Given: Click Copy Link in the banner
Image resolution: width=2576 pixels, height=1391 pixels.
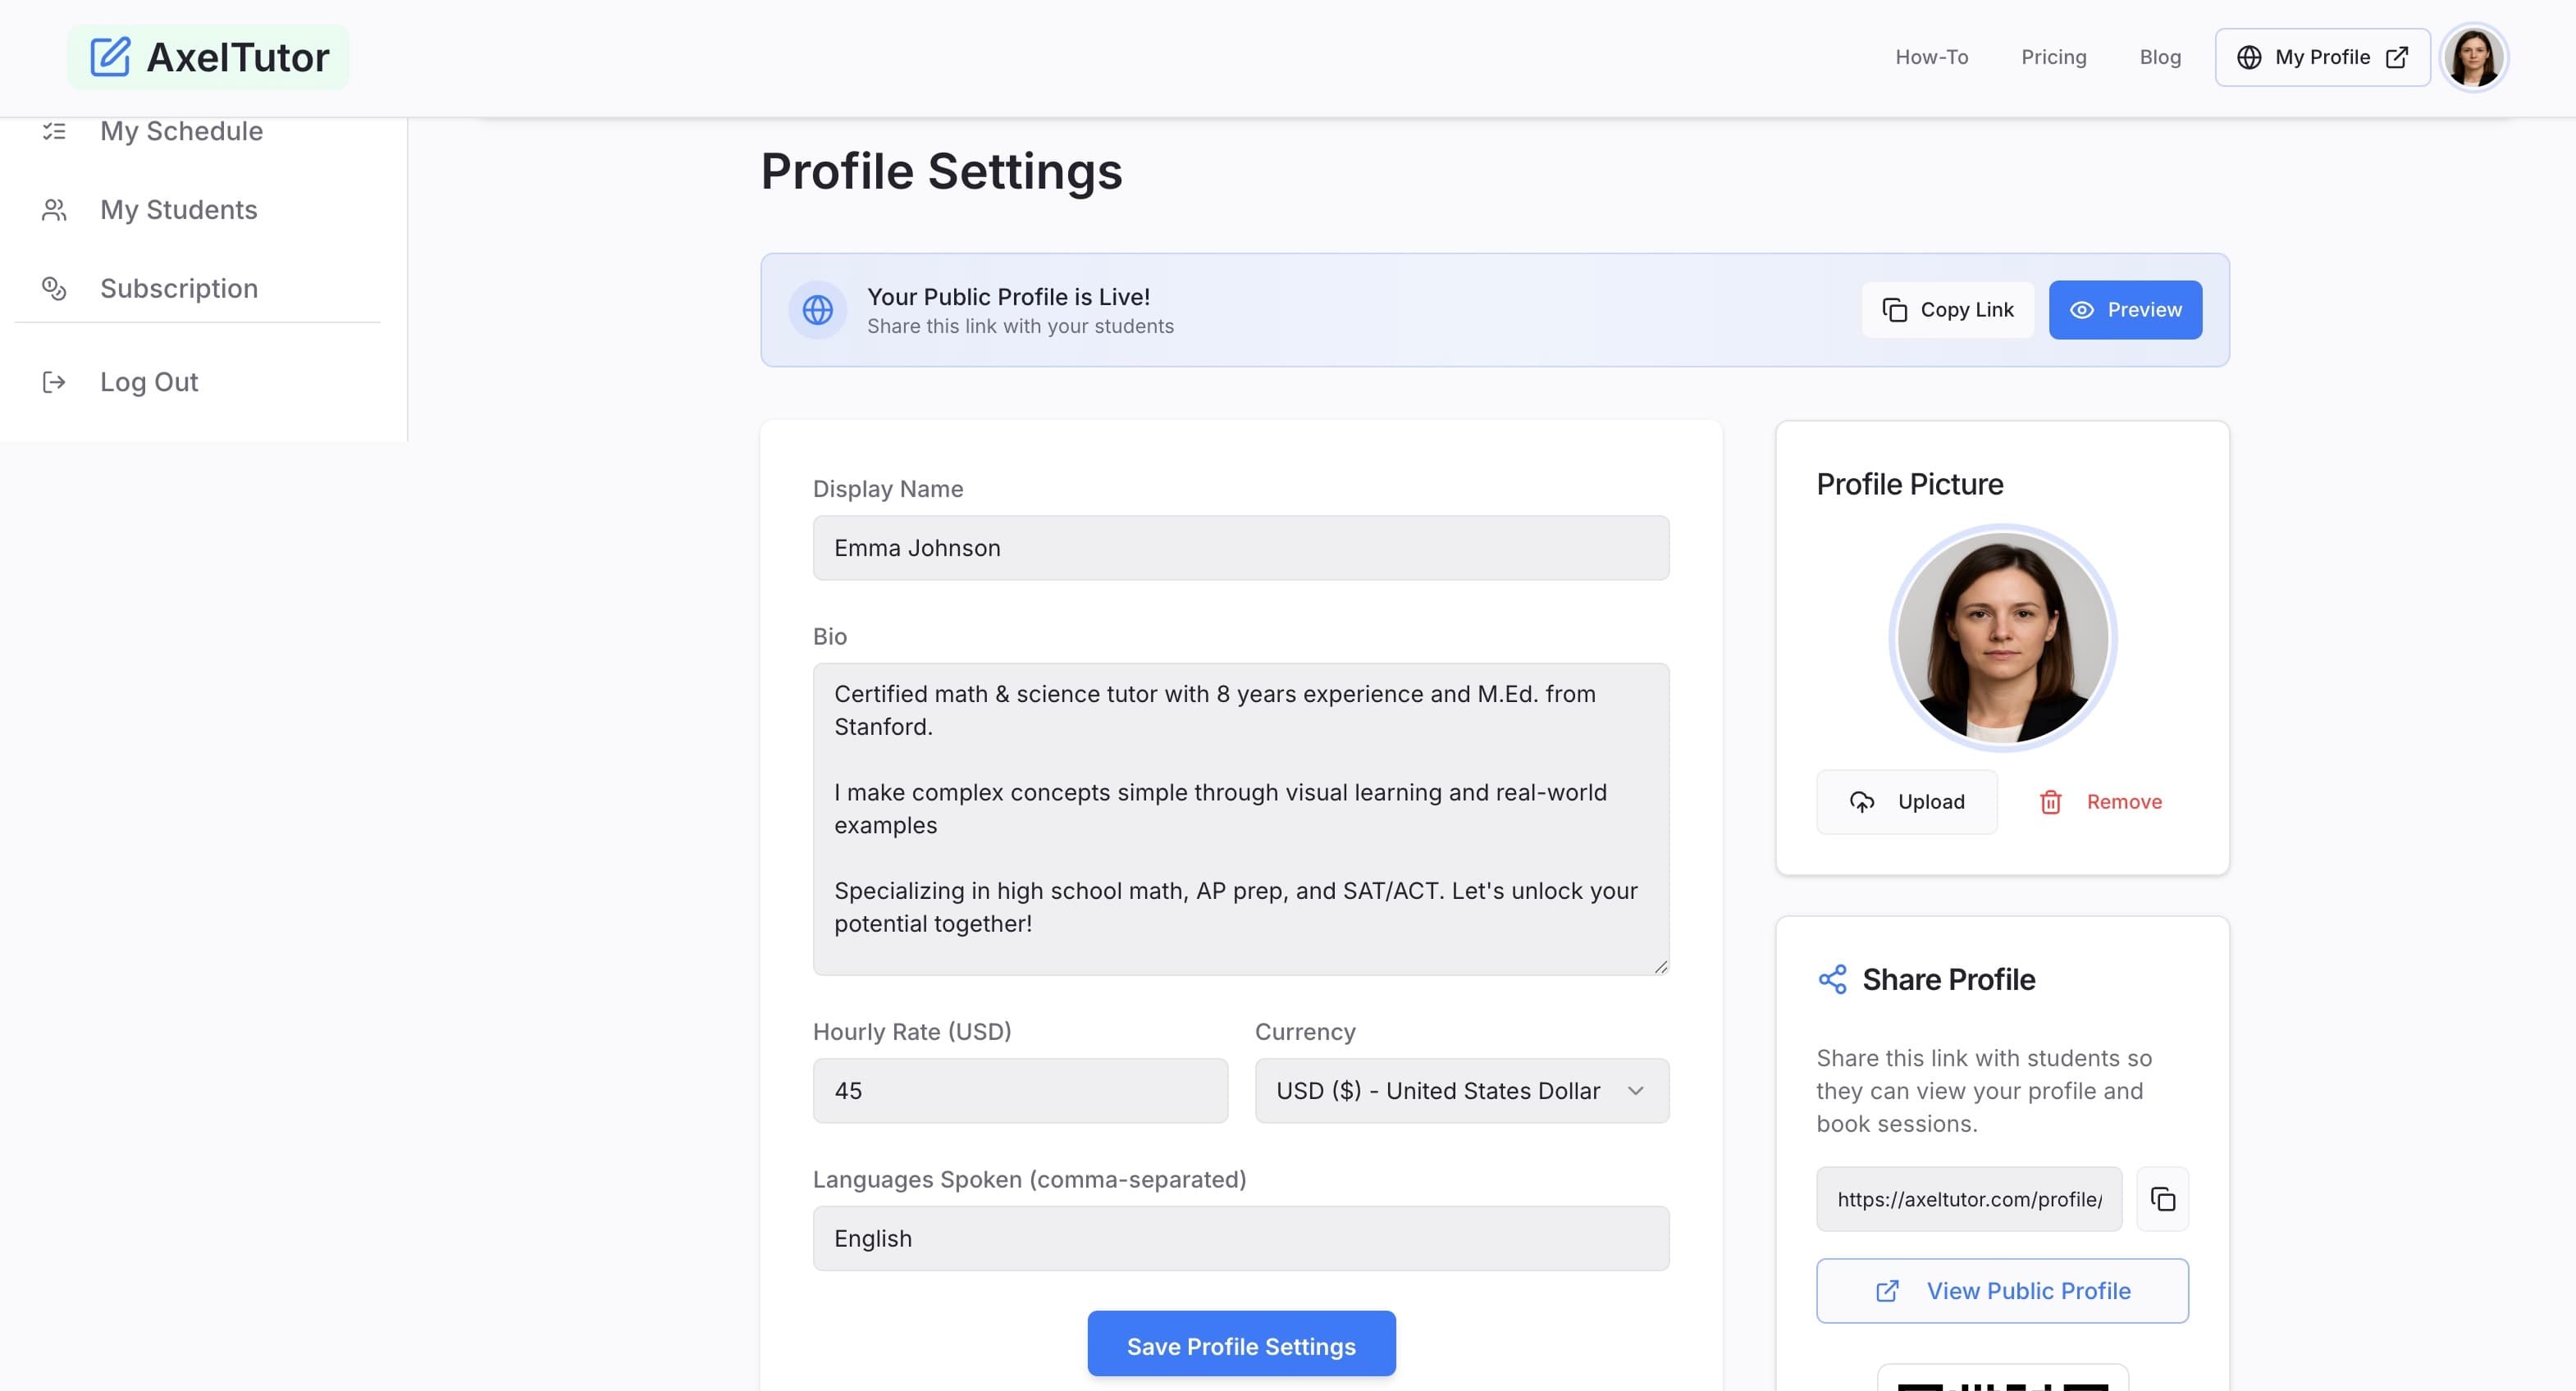Looking at the screenshot, I should (1947, 310).
